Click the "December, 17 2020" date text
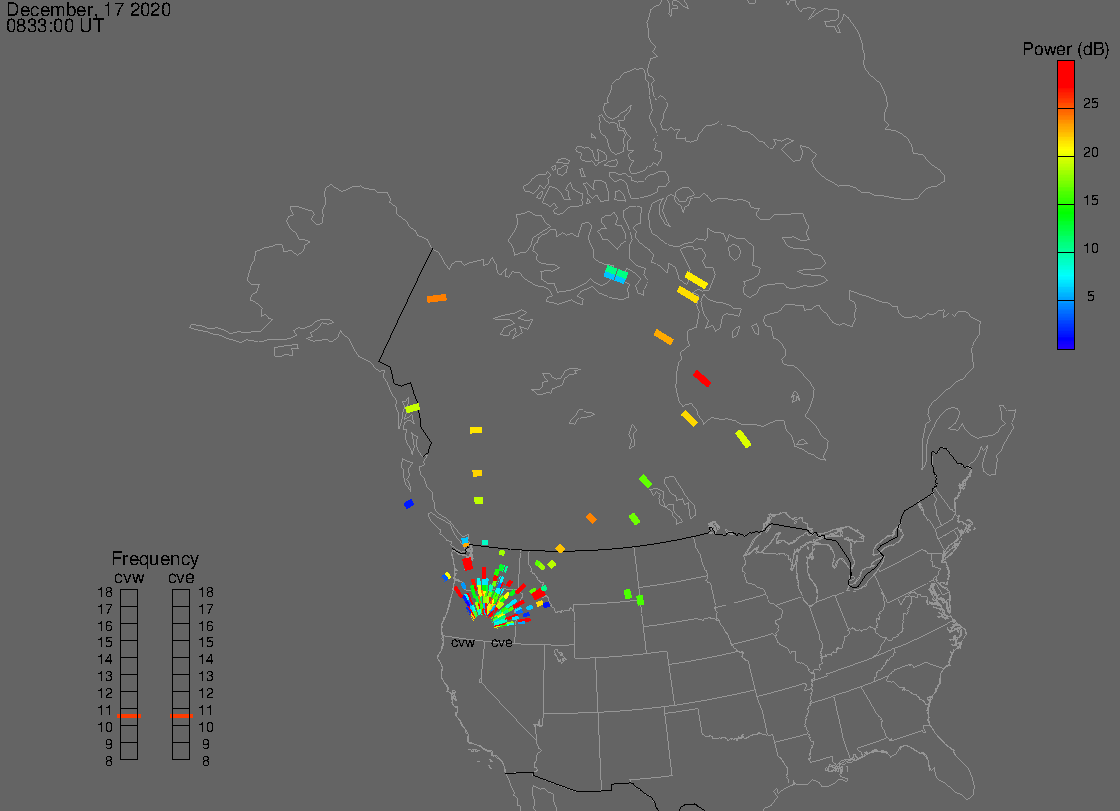The height and width of the screenshot is (811, 1120). pos(89,9)
